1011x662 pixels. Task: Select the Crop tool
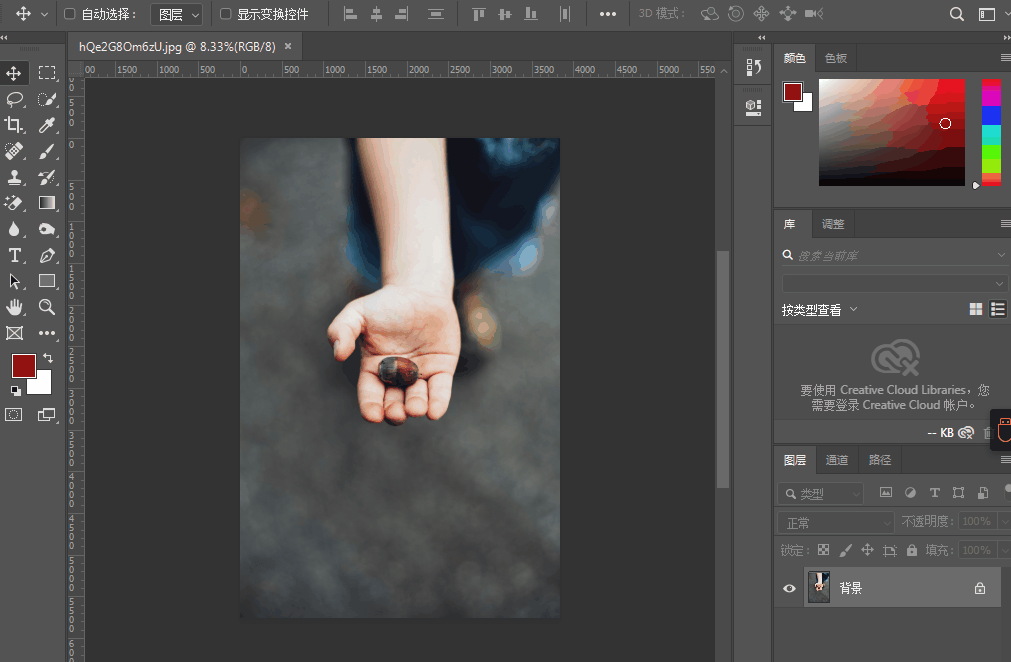15,125
